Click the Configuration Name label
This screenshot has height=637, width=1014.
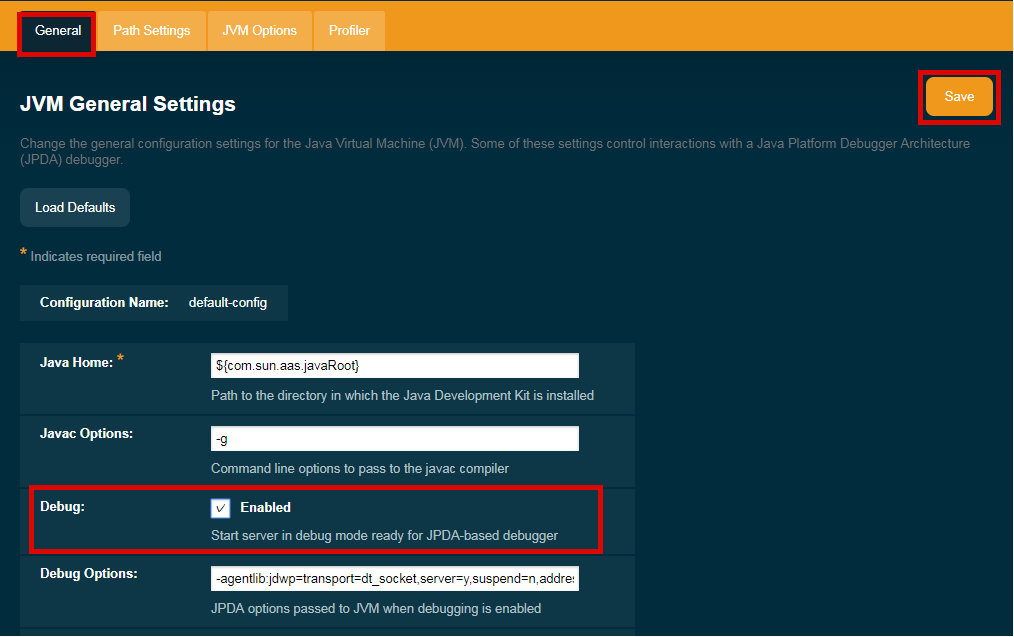pos(104,303)
